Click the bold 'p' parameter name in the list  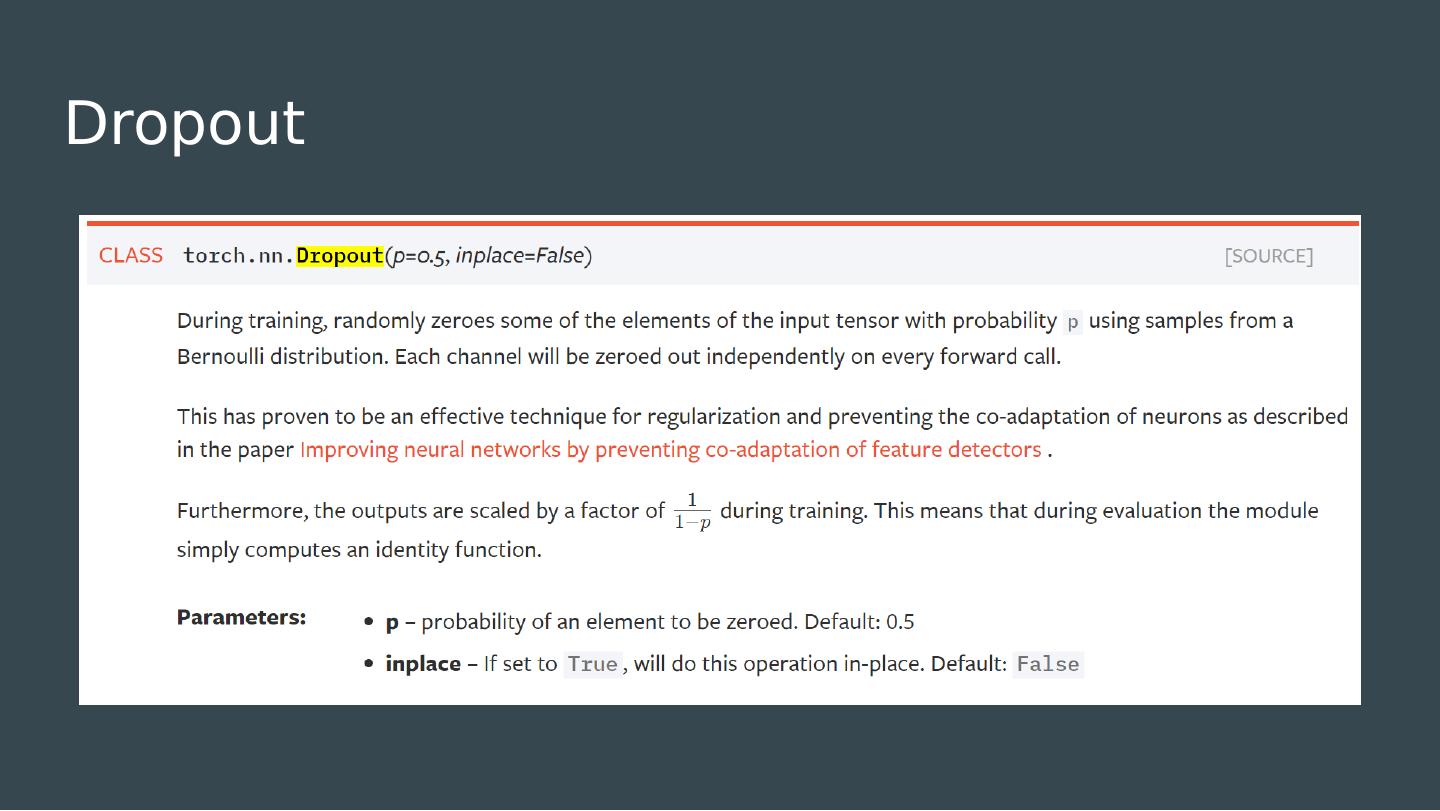(392, 622)
